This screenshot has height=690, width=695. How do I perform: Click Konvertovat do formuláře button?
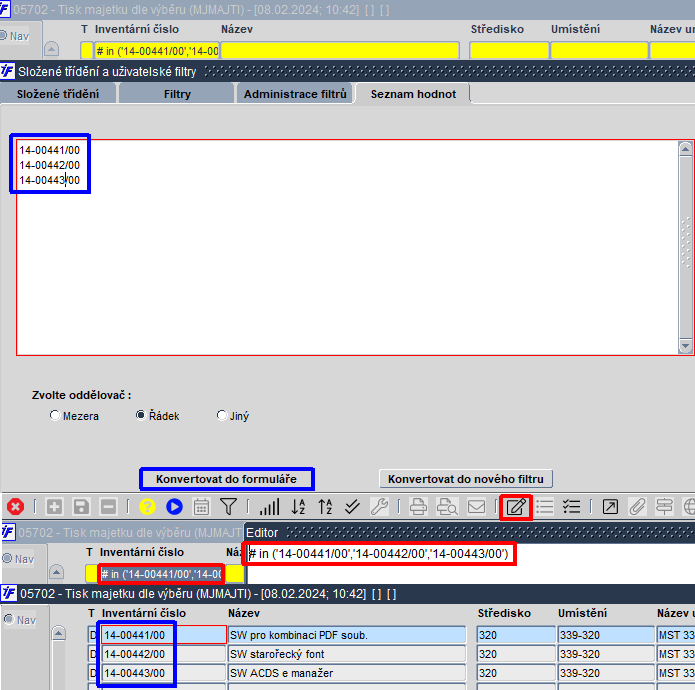[226, 479]
